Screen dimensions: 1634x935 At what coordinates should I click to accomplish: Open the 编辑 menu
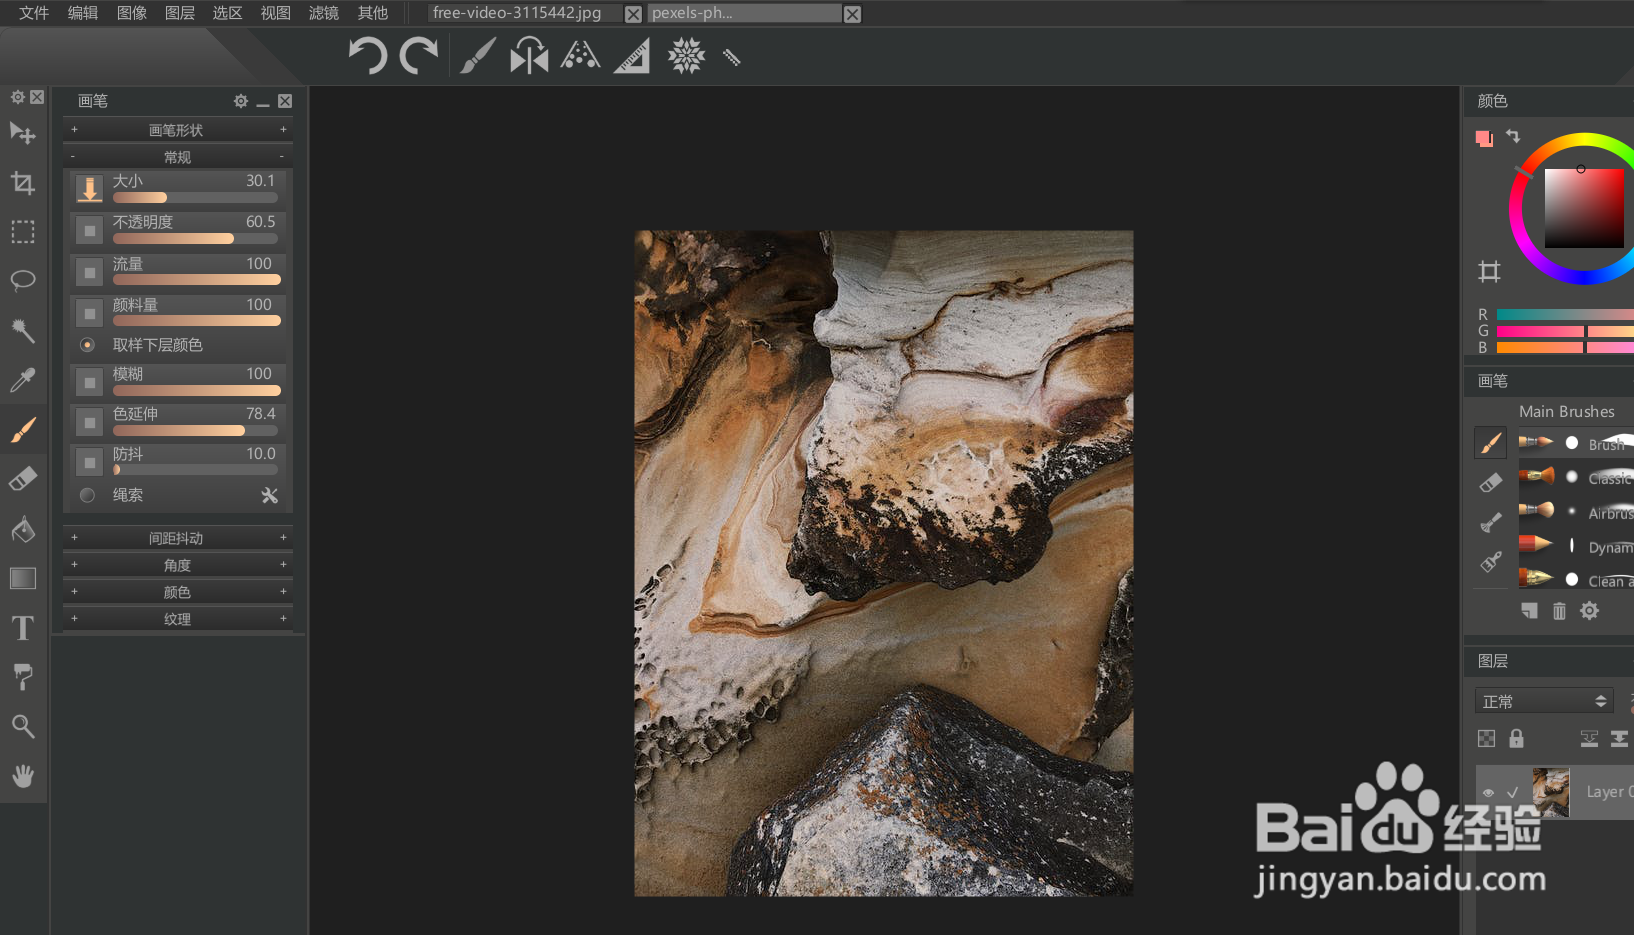83,13
